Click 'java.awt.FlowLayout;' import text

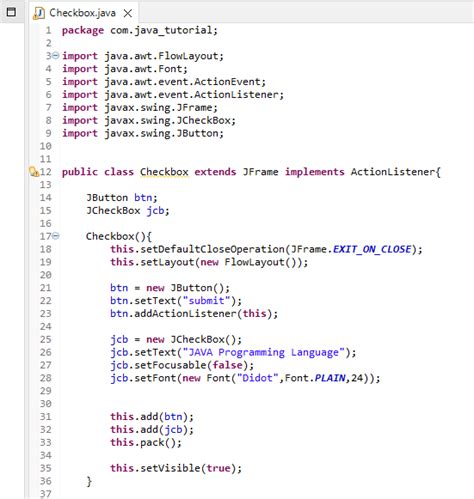coord(164,56)
